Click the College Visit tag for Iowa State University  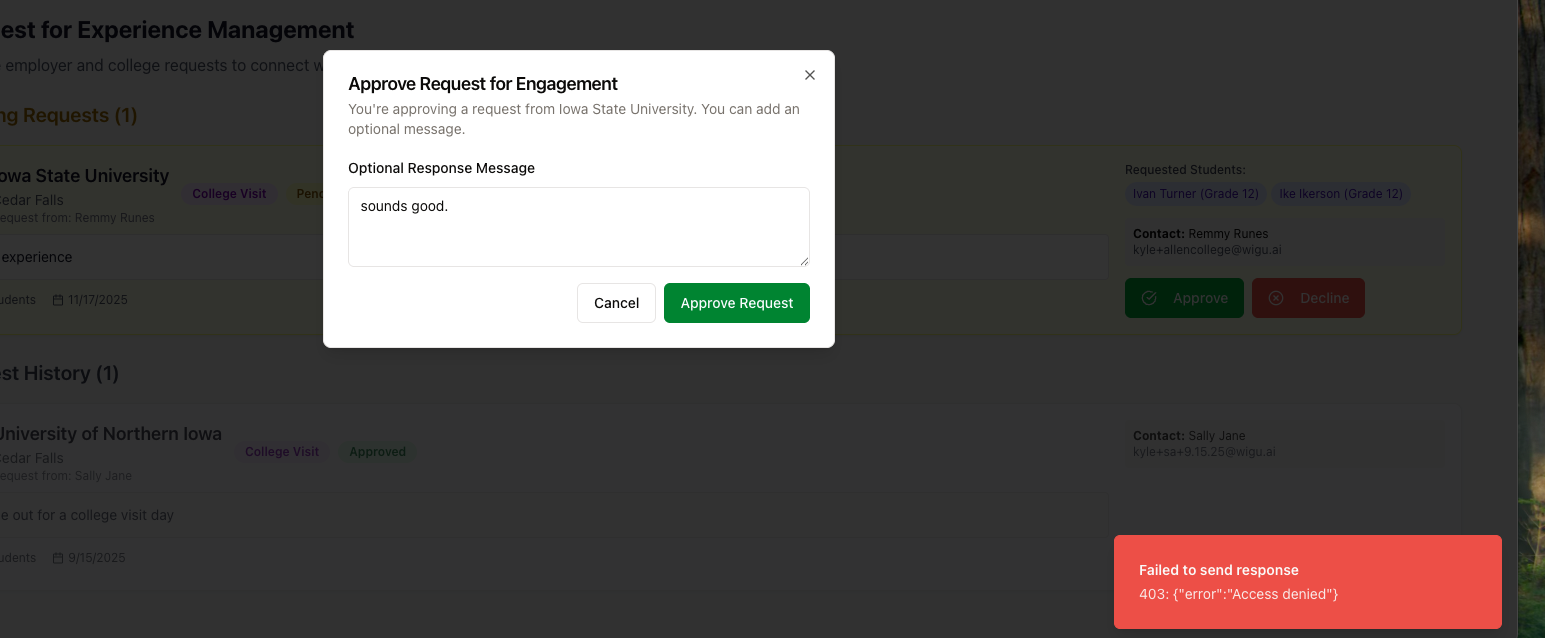point(229,194)
